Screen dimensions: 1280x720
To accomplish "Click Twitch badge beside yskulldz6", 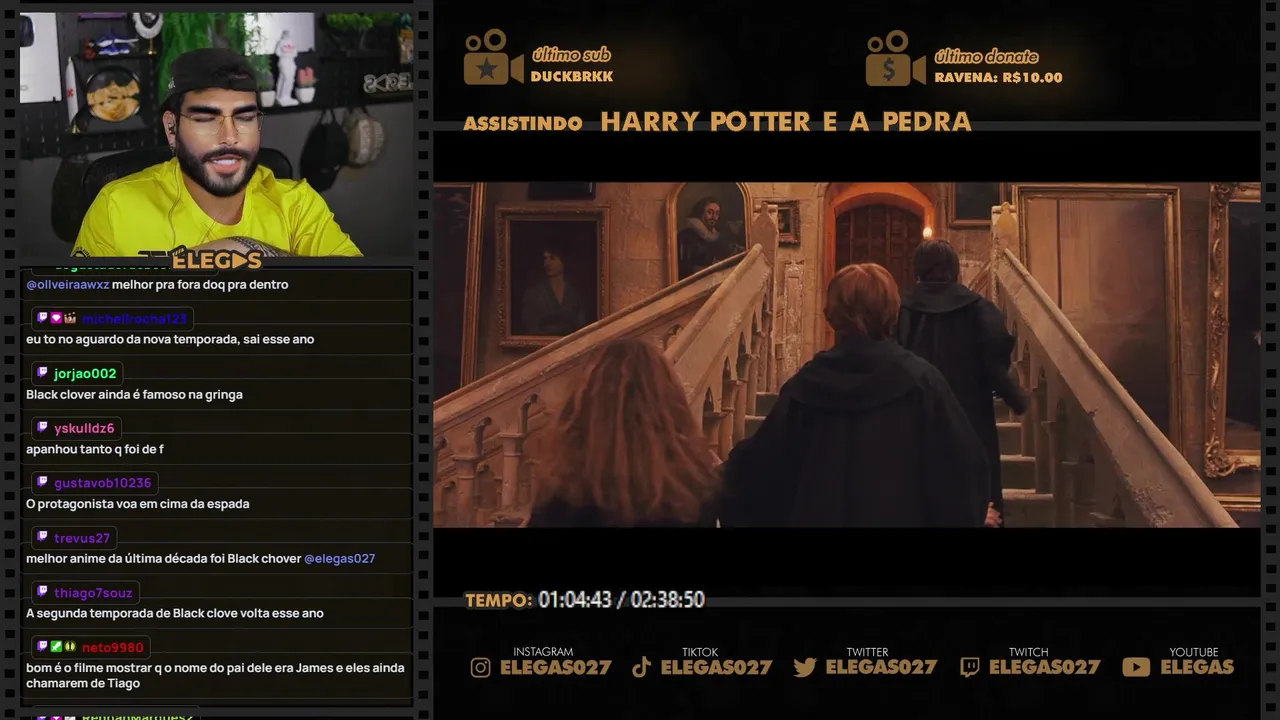I will [x=42, y=428].
